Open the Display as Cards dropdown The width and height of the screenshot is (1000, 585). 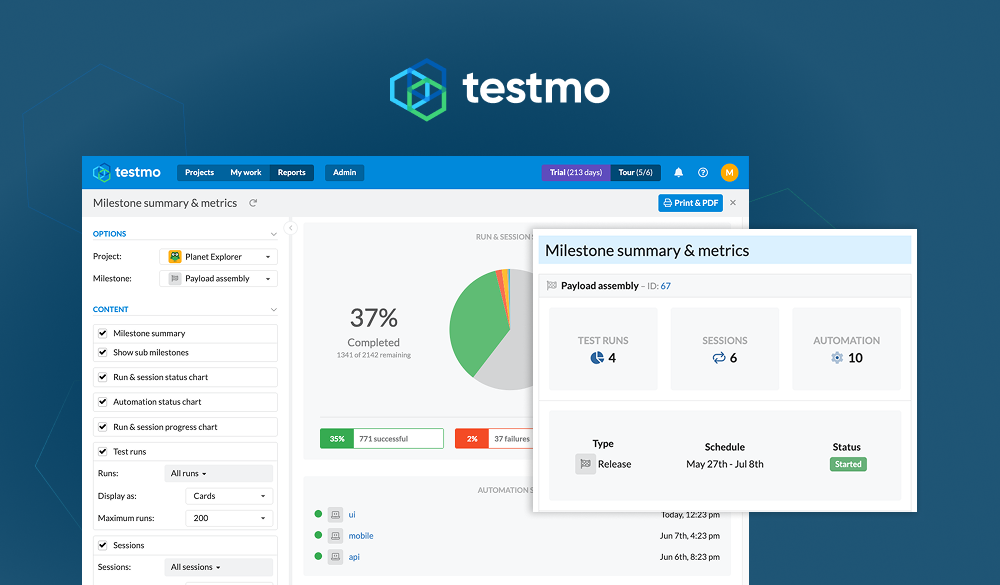point(229,496)
